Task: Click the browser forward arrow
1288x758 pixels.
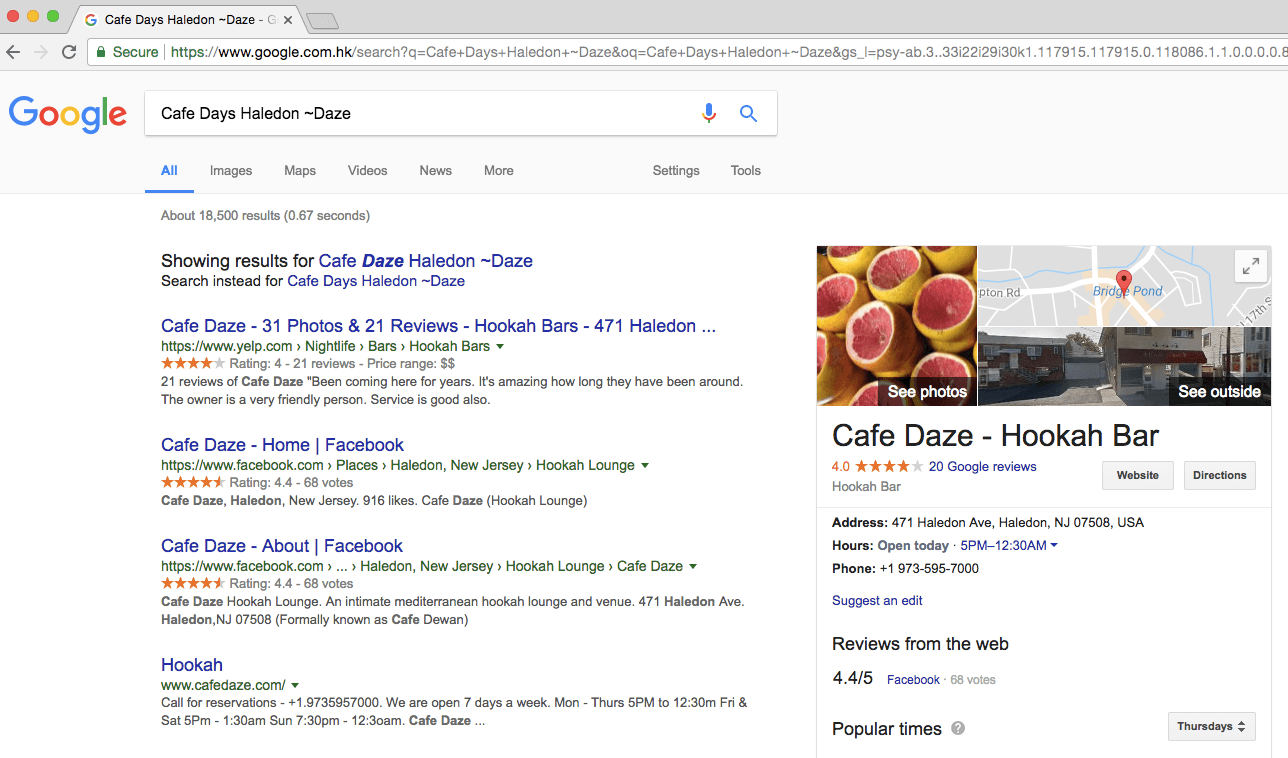Action: (41, 52)
